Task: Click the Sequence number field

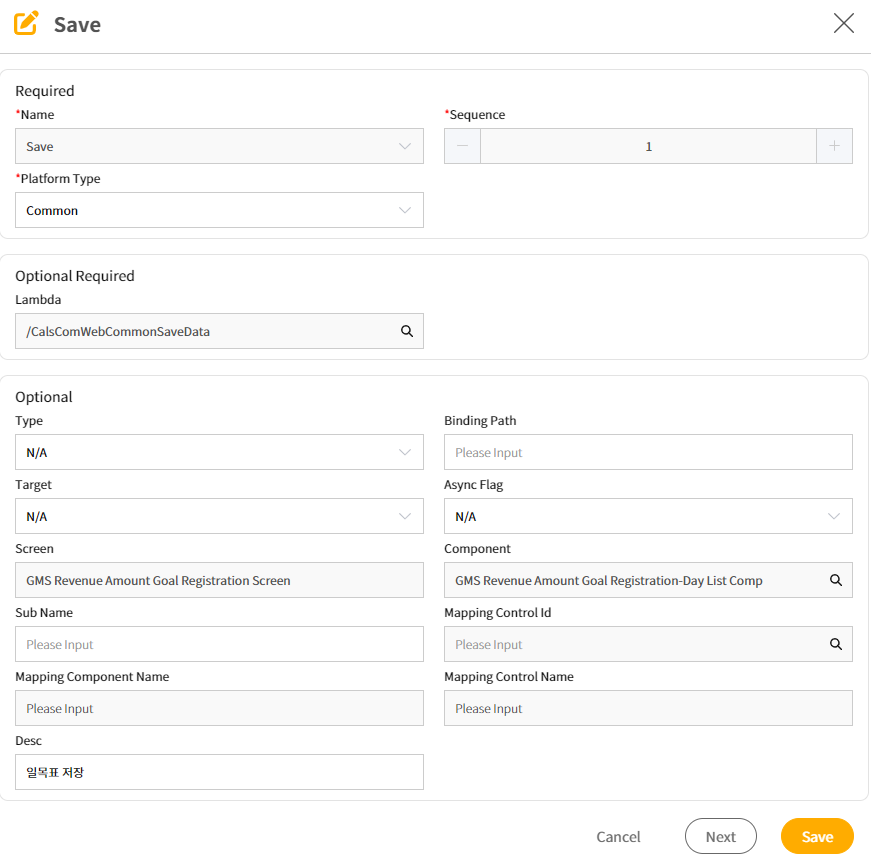Action: tap(648, 146)
